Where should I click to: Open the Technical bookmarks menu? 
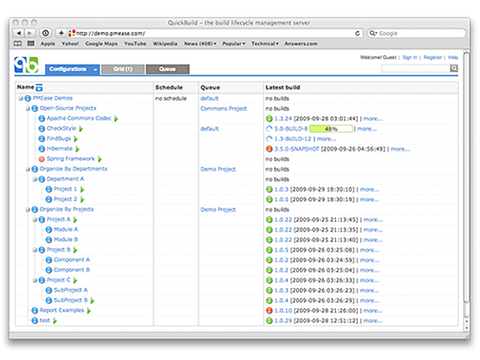pyautogui.click(x=265, y=44)
